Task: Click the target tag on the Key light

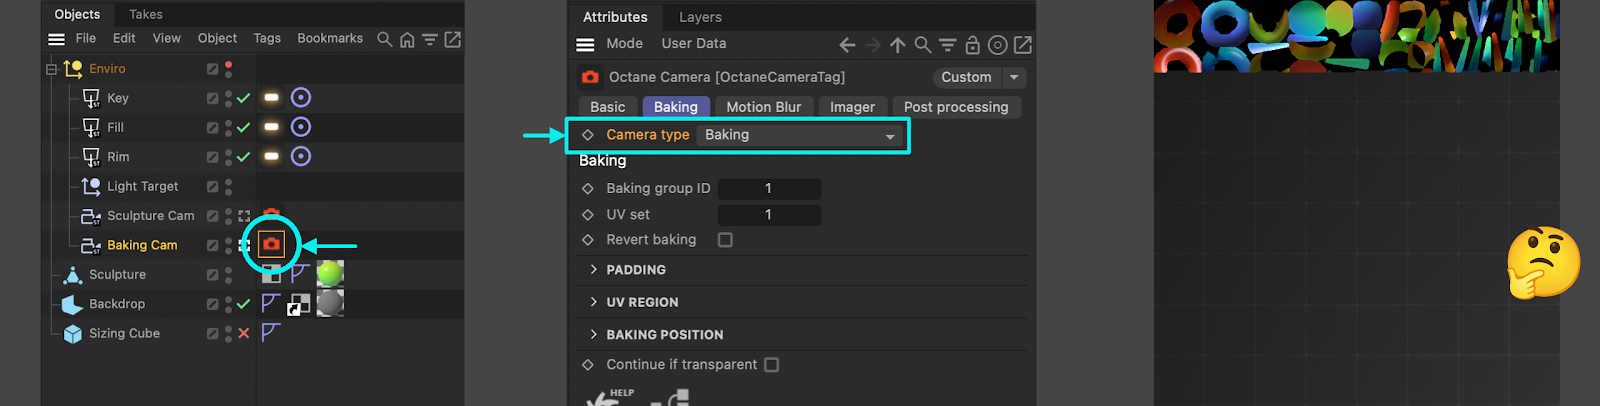Action: (300, 97)
